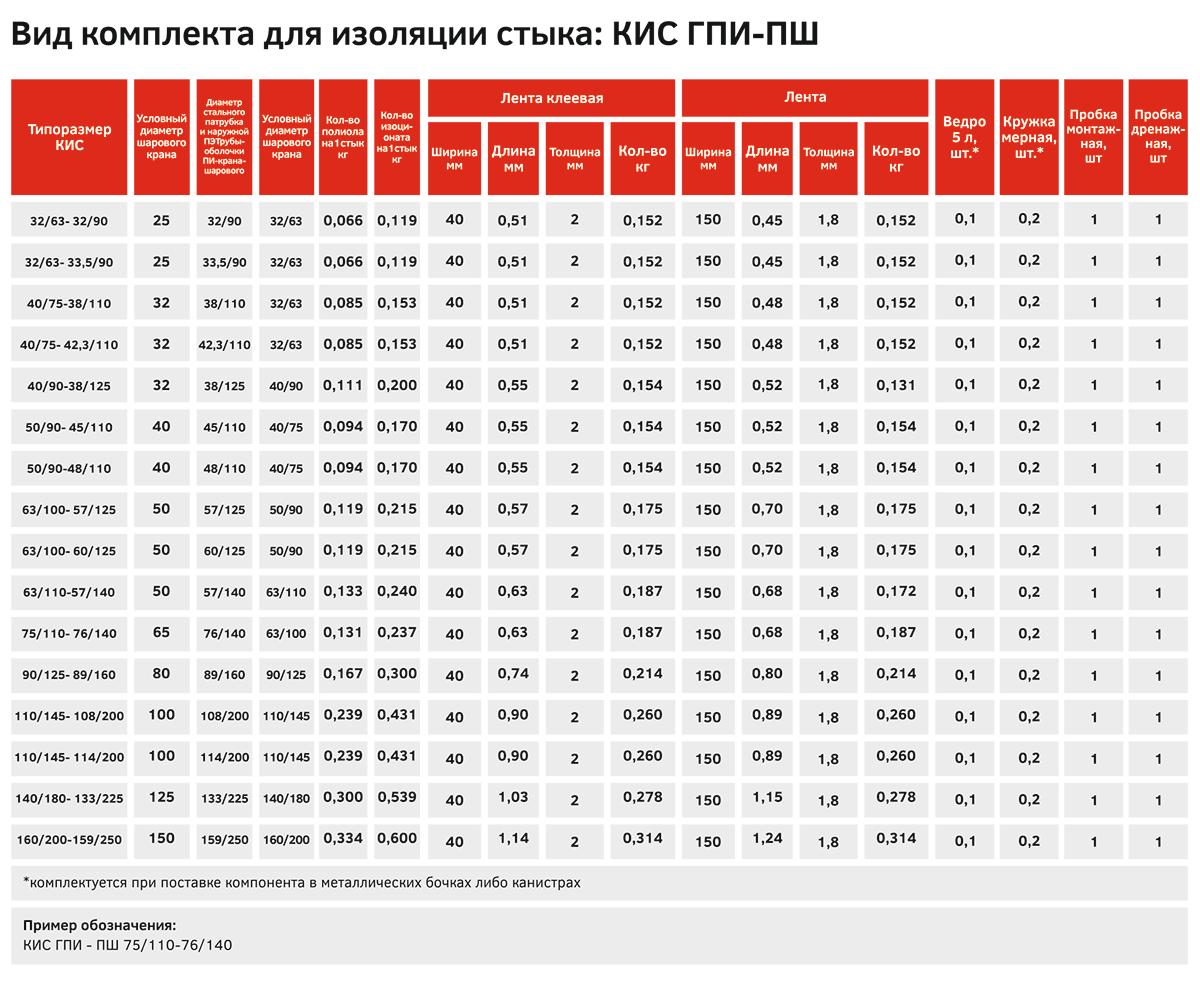Click the 'Типоразмер КИС' column header
This screenshot has height=984, width=1200.
[69, 137]
